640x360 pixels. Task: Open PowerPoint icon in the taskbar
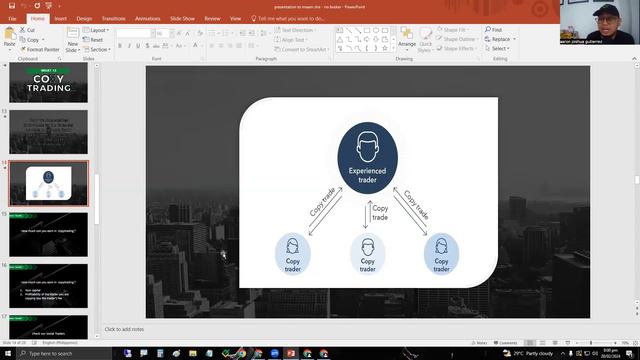point(291,353)
